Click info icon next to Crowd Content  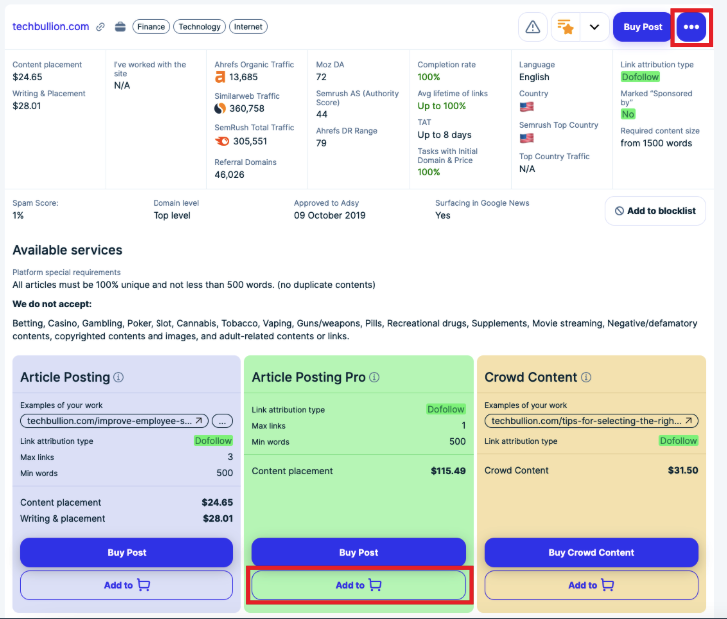coord(588,378)
